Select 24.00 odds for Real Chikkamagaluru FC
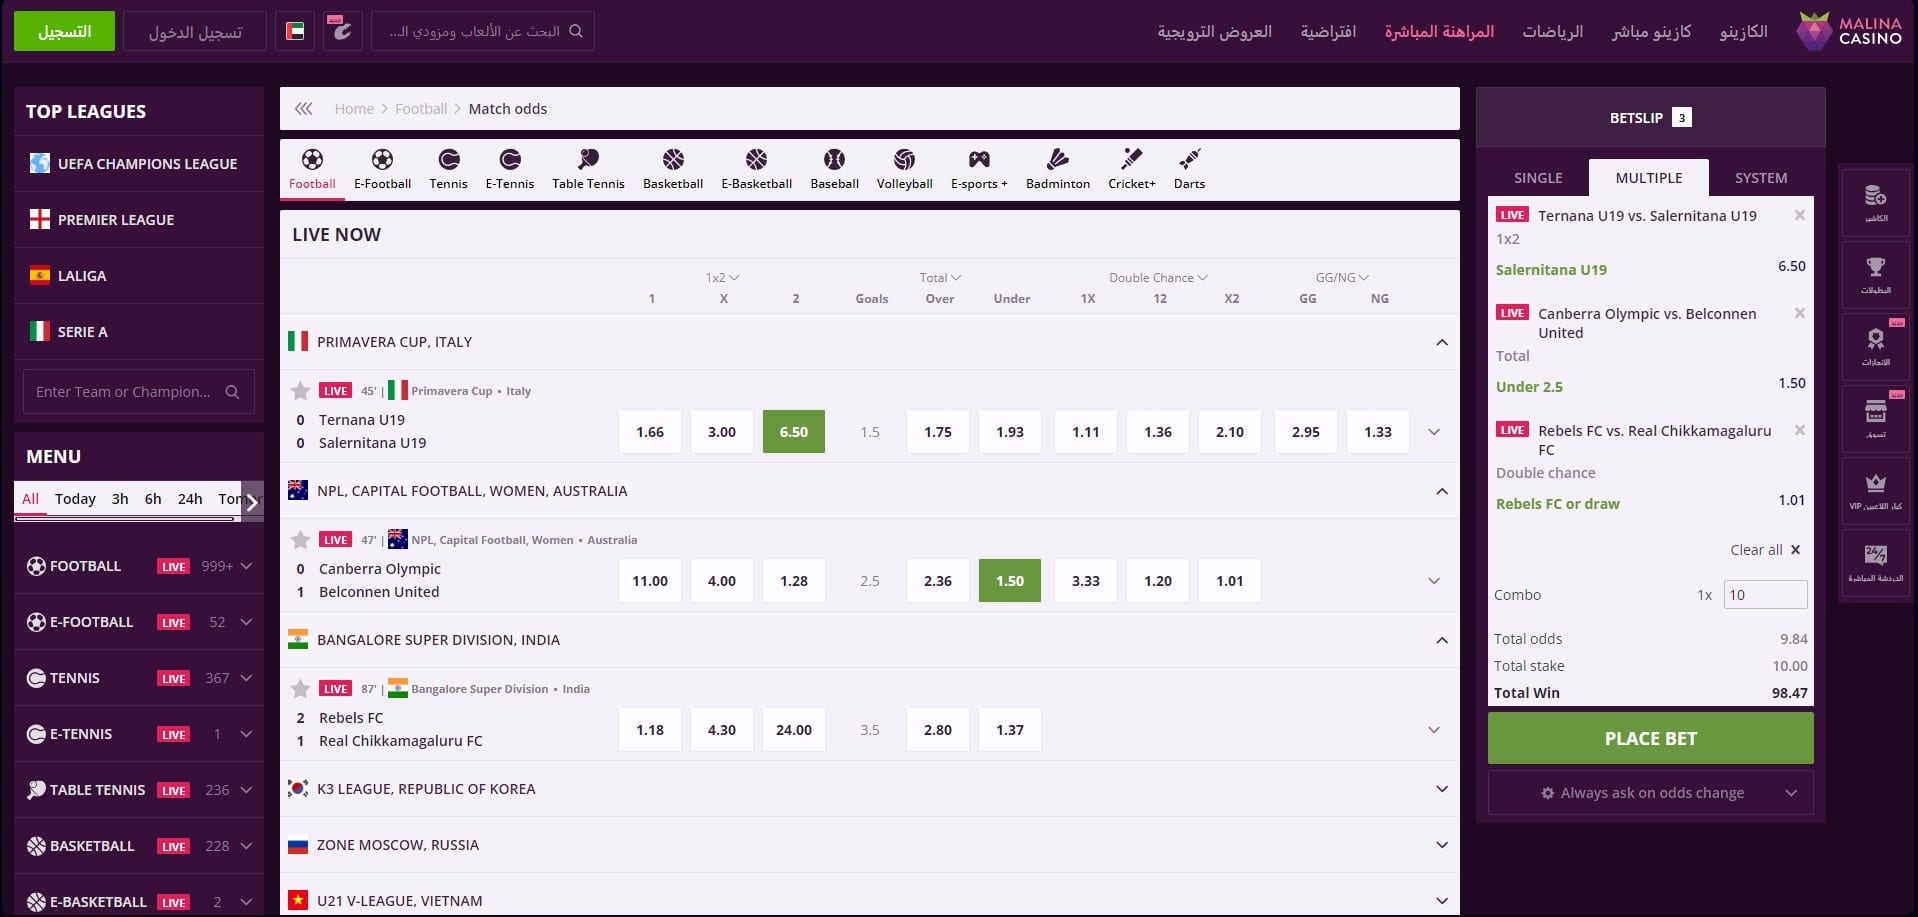This screenshot has height=917, width=1918. click(794, 730)
